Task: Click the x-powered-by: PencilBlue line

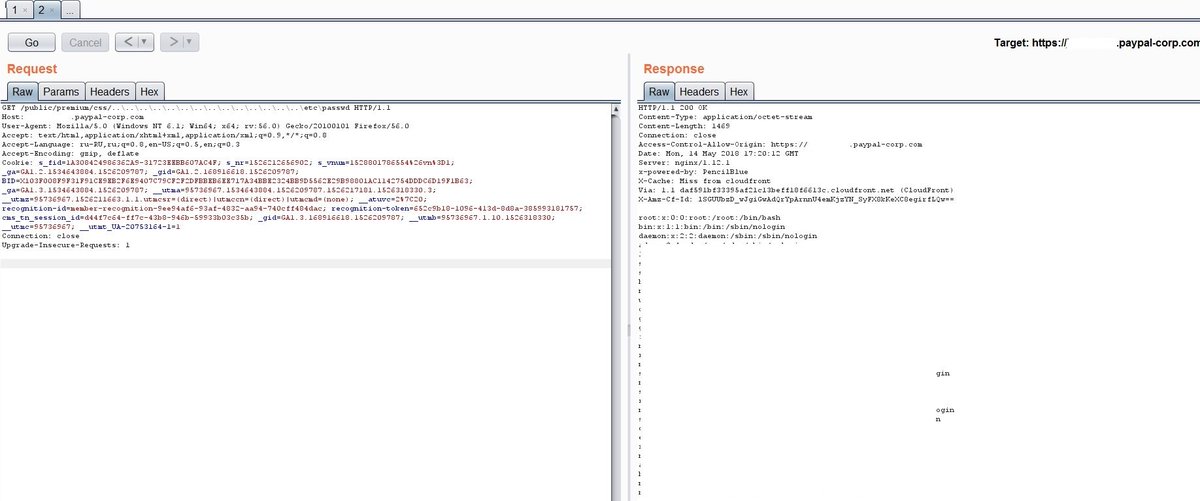Action: click(x=694, y=173)
